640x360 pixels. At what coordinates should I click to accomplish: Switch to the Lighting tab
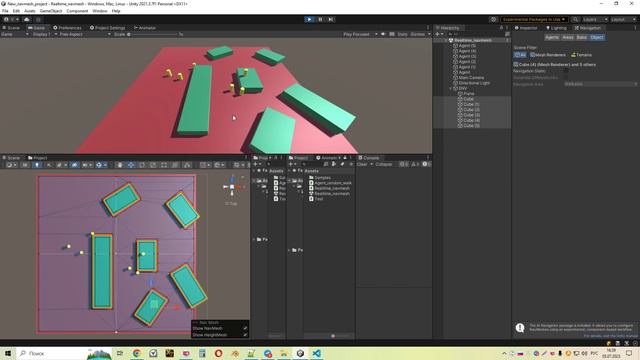point(556,28)
